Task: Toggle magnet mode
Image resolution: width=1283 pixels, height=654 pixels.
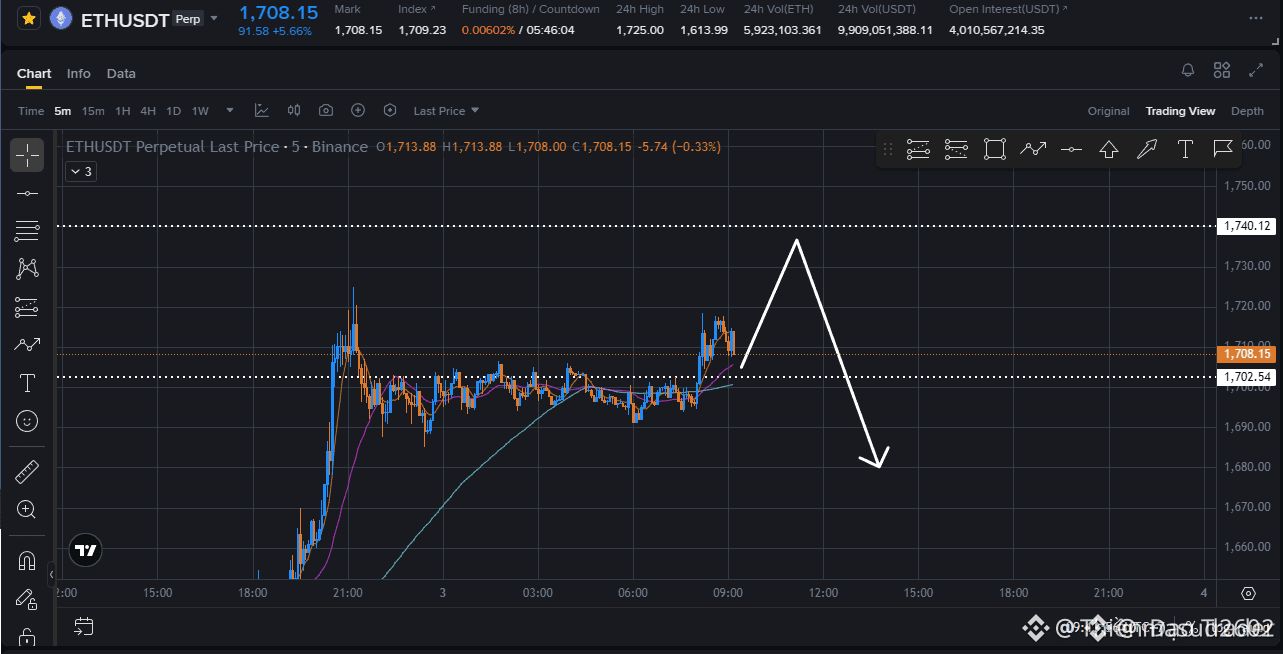Action: pyautogui.click(x=27, y=561)
